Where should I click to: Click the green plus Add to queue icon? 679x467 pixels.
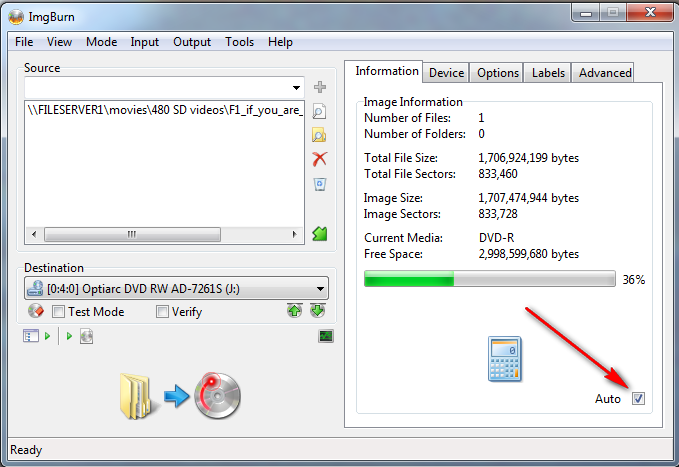tap(320, 87)
